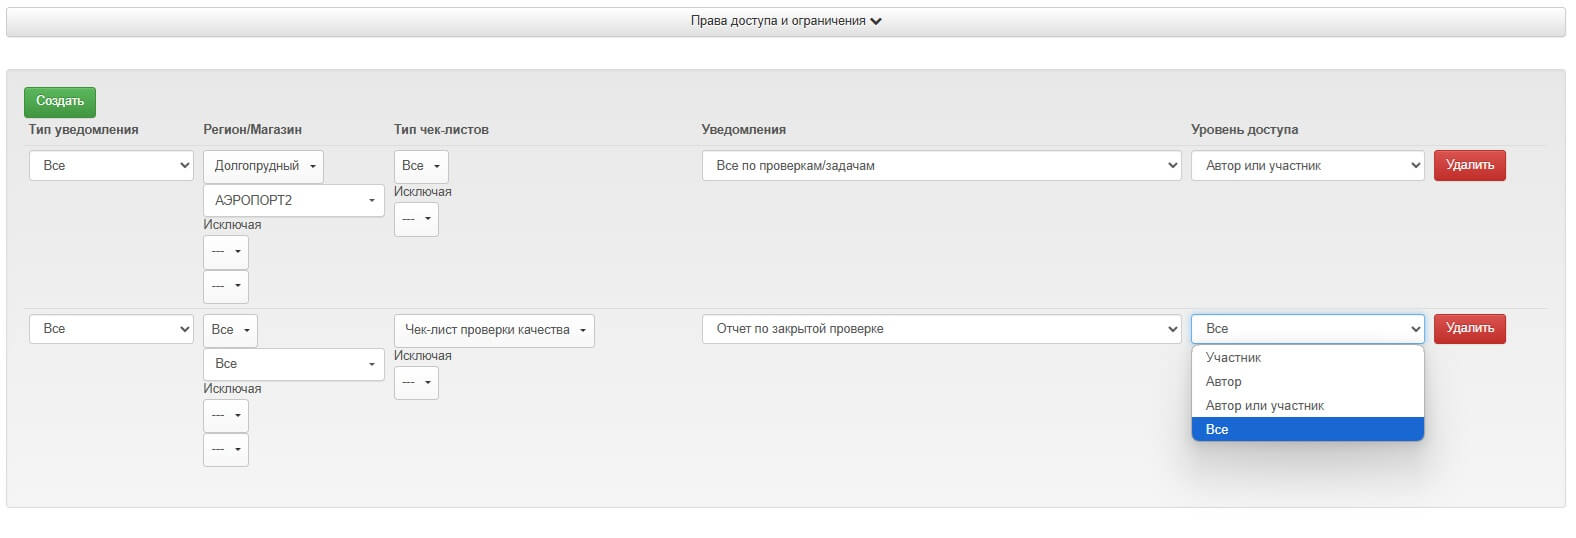Open 'Отчет по закрытой проверке' notifications dropdown
Image resolution: width=1576 pixels, height=538 pixels.
(941, 329)
